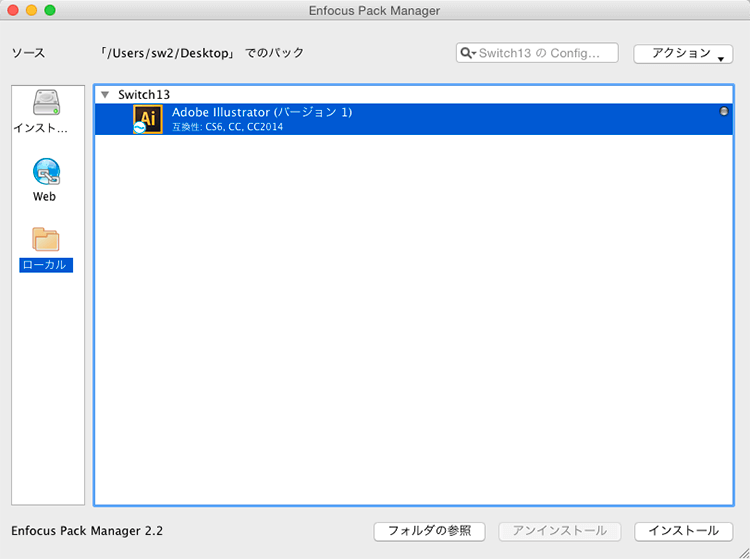
Task: Click the ローカル label in sidebar
Action: click(x=46, y=265)
